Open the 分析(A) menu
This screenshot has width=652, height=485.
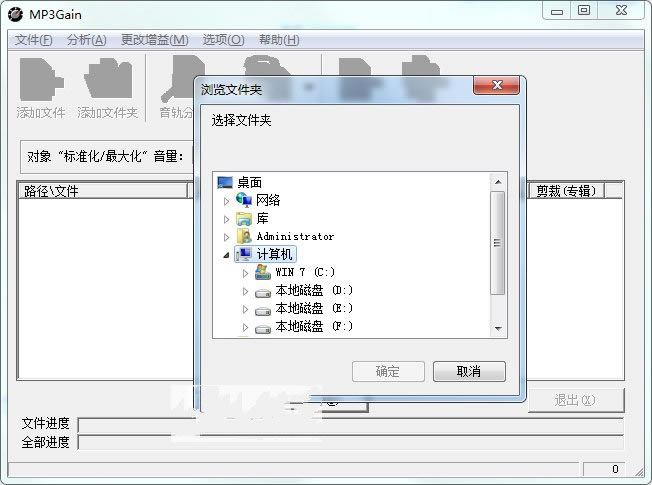(86, 40)
